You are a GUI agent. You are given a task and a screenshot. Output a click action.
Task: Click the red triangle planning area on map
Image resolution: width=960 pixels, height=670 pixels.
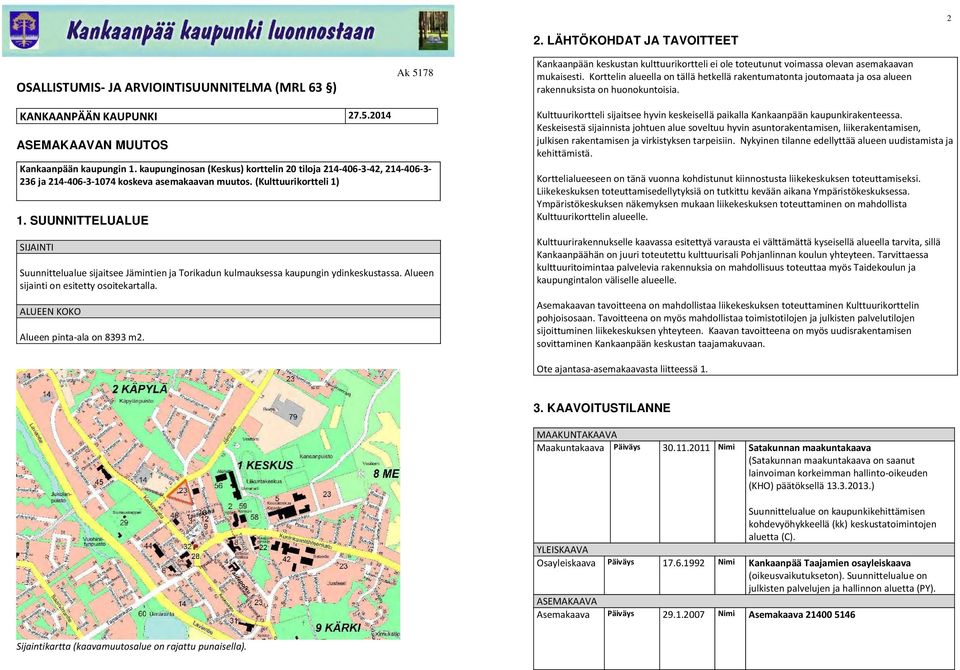181,491
